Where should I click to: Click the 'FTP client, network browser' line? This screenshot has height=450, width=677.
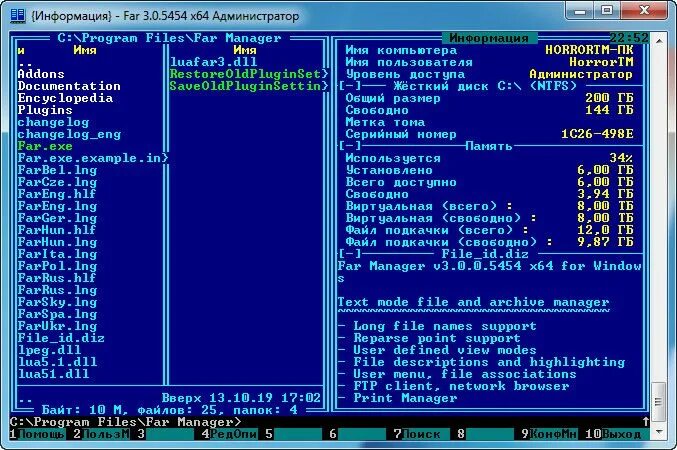461,386
